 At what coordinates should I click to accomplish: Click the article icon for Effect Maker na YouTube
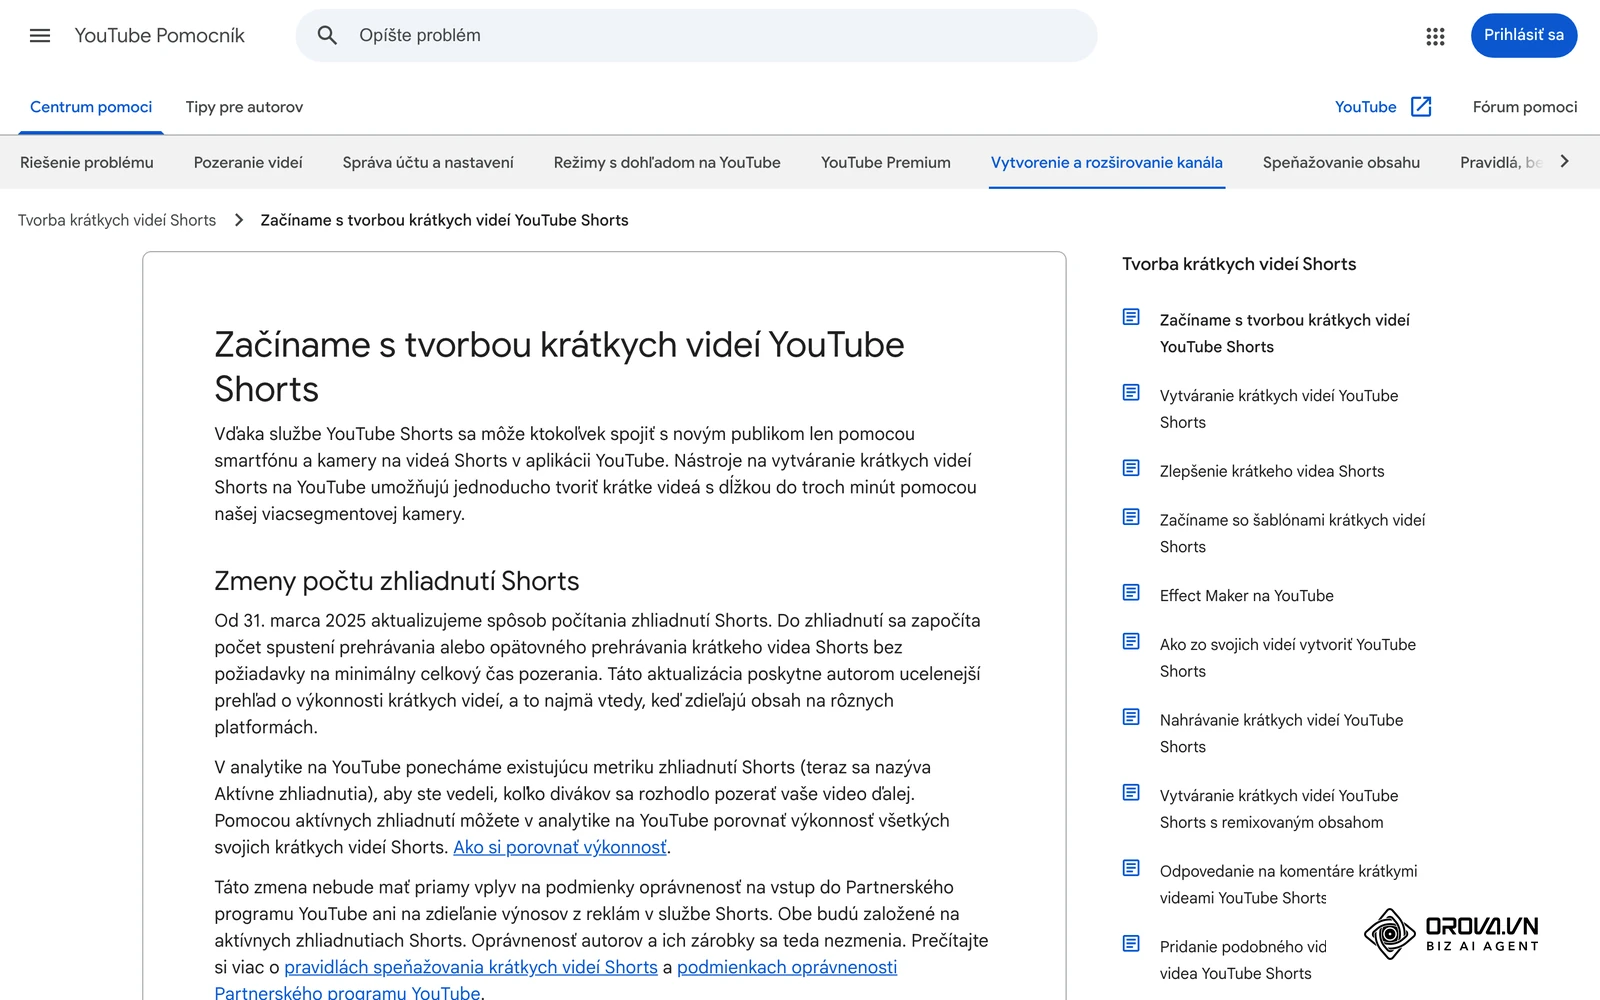(x=1131, y=593)
